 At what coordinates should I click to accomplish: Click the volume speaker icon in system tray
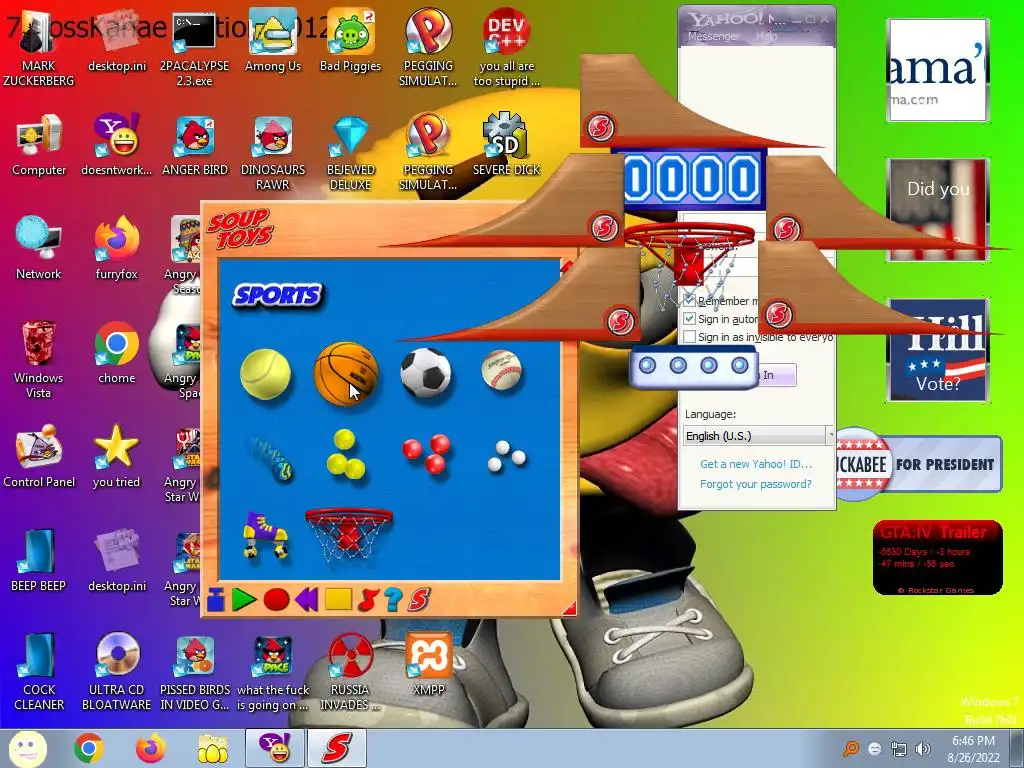pos(923,749)
